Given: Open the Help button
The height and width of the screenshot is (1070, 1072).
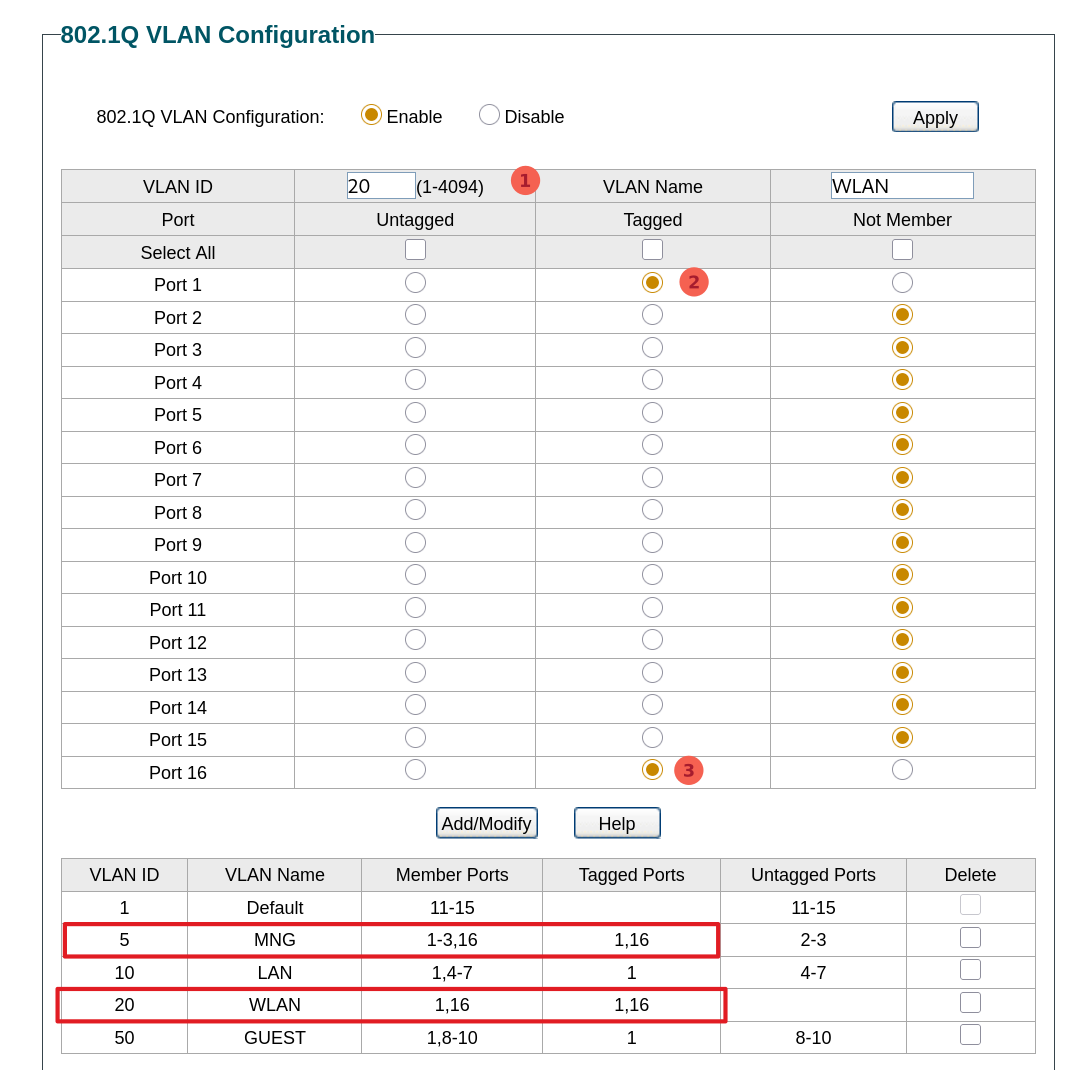Looking at the screenshot, I should tap(616, 823).
